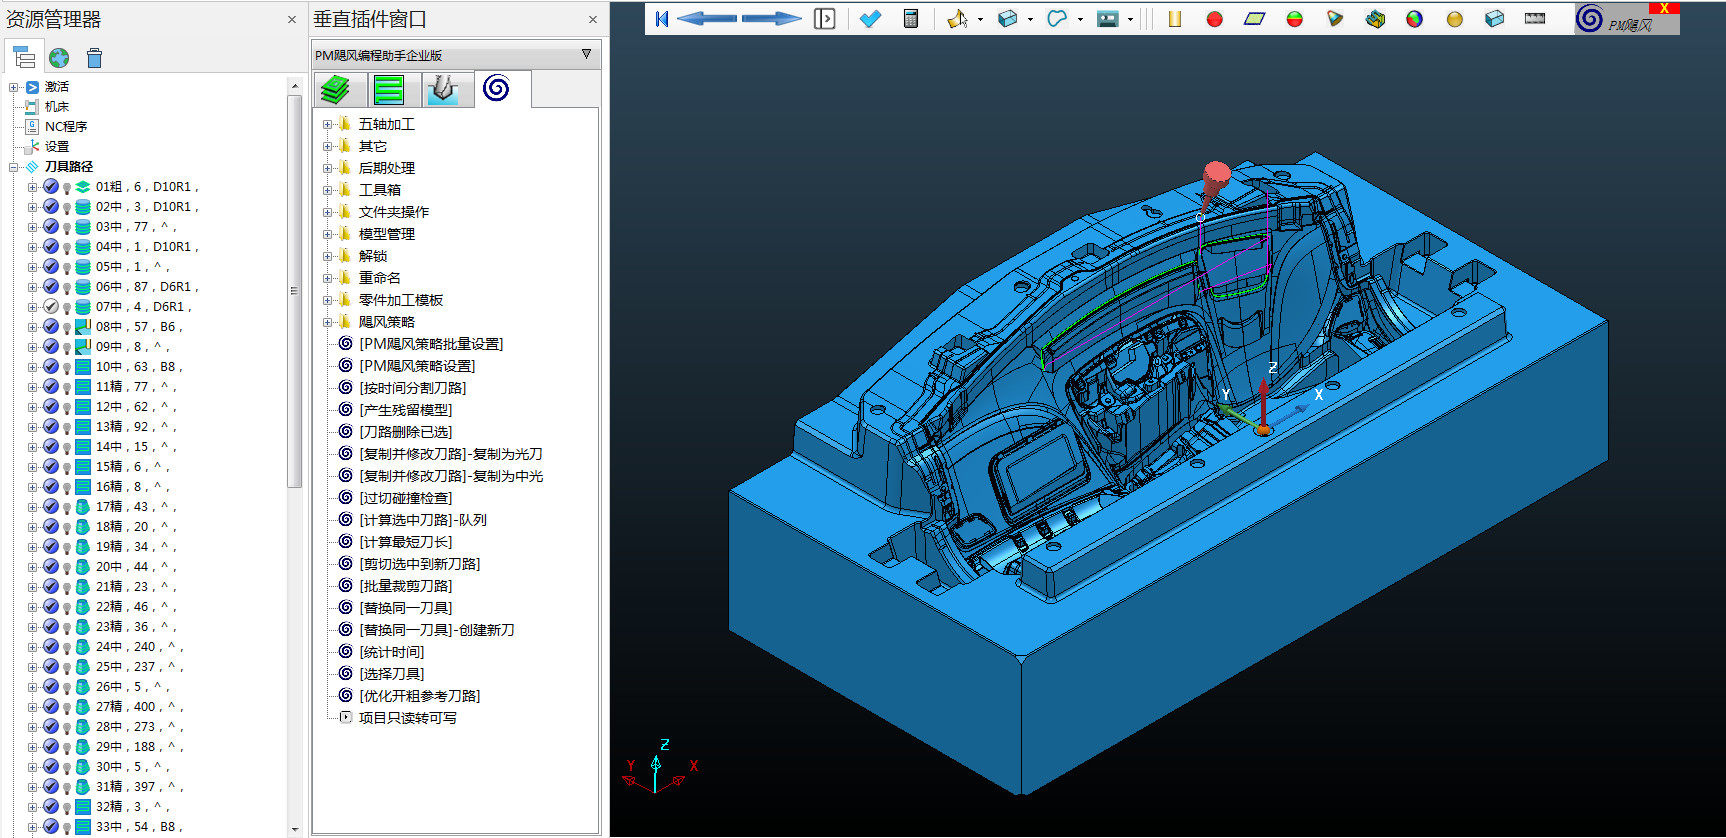Click the resource manager vertical scrollbar down arrow

click(294, 828)
